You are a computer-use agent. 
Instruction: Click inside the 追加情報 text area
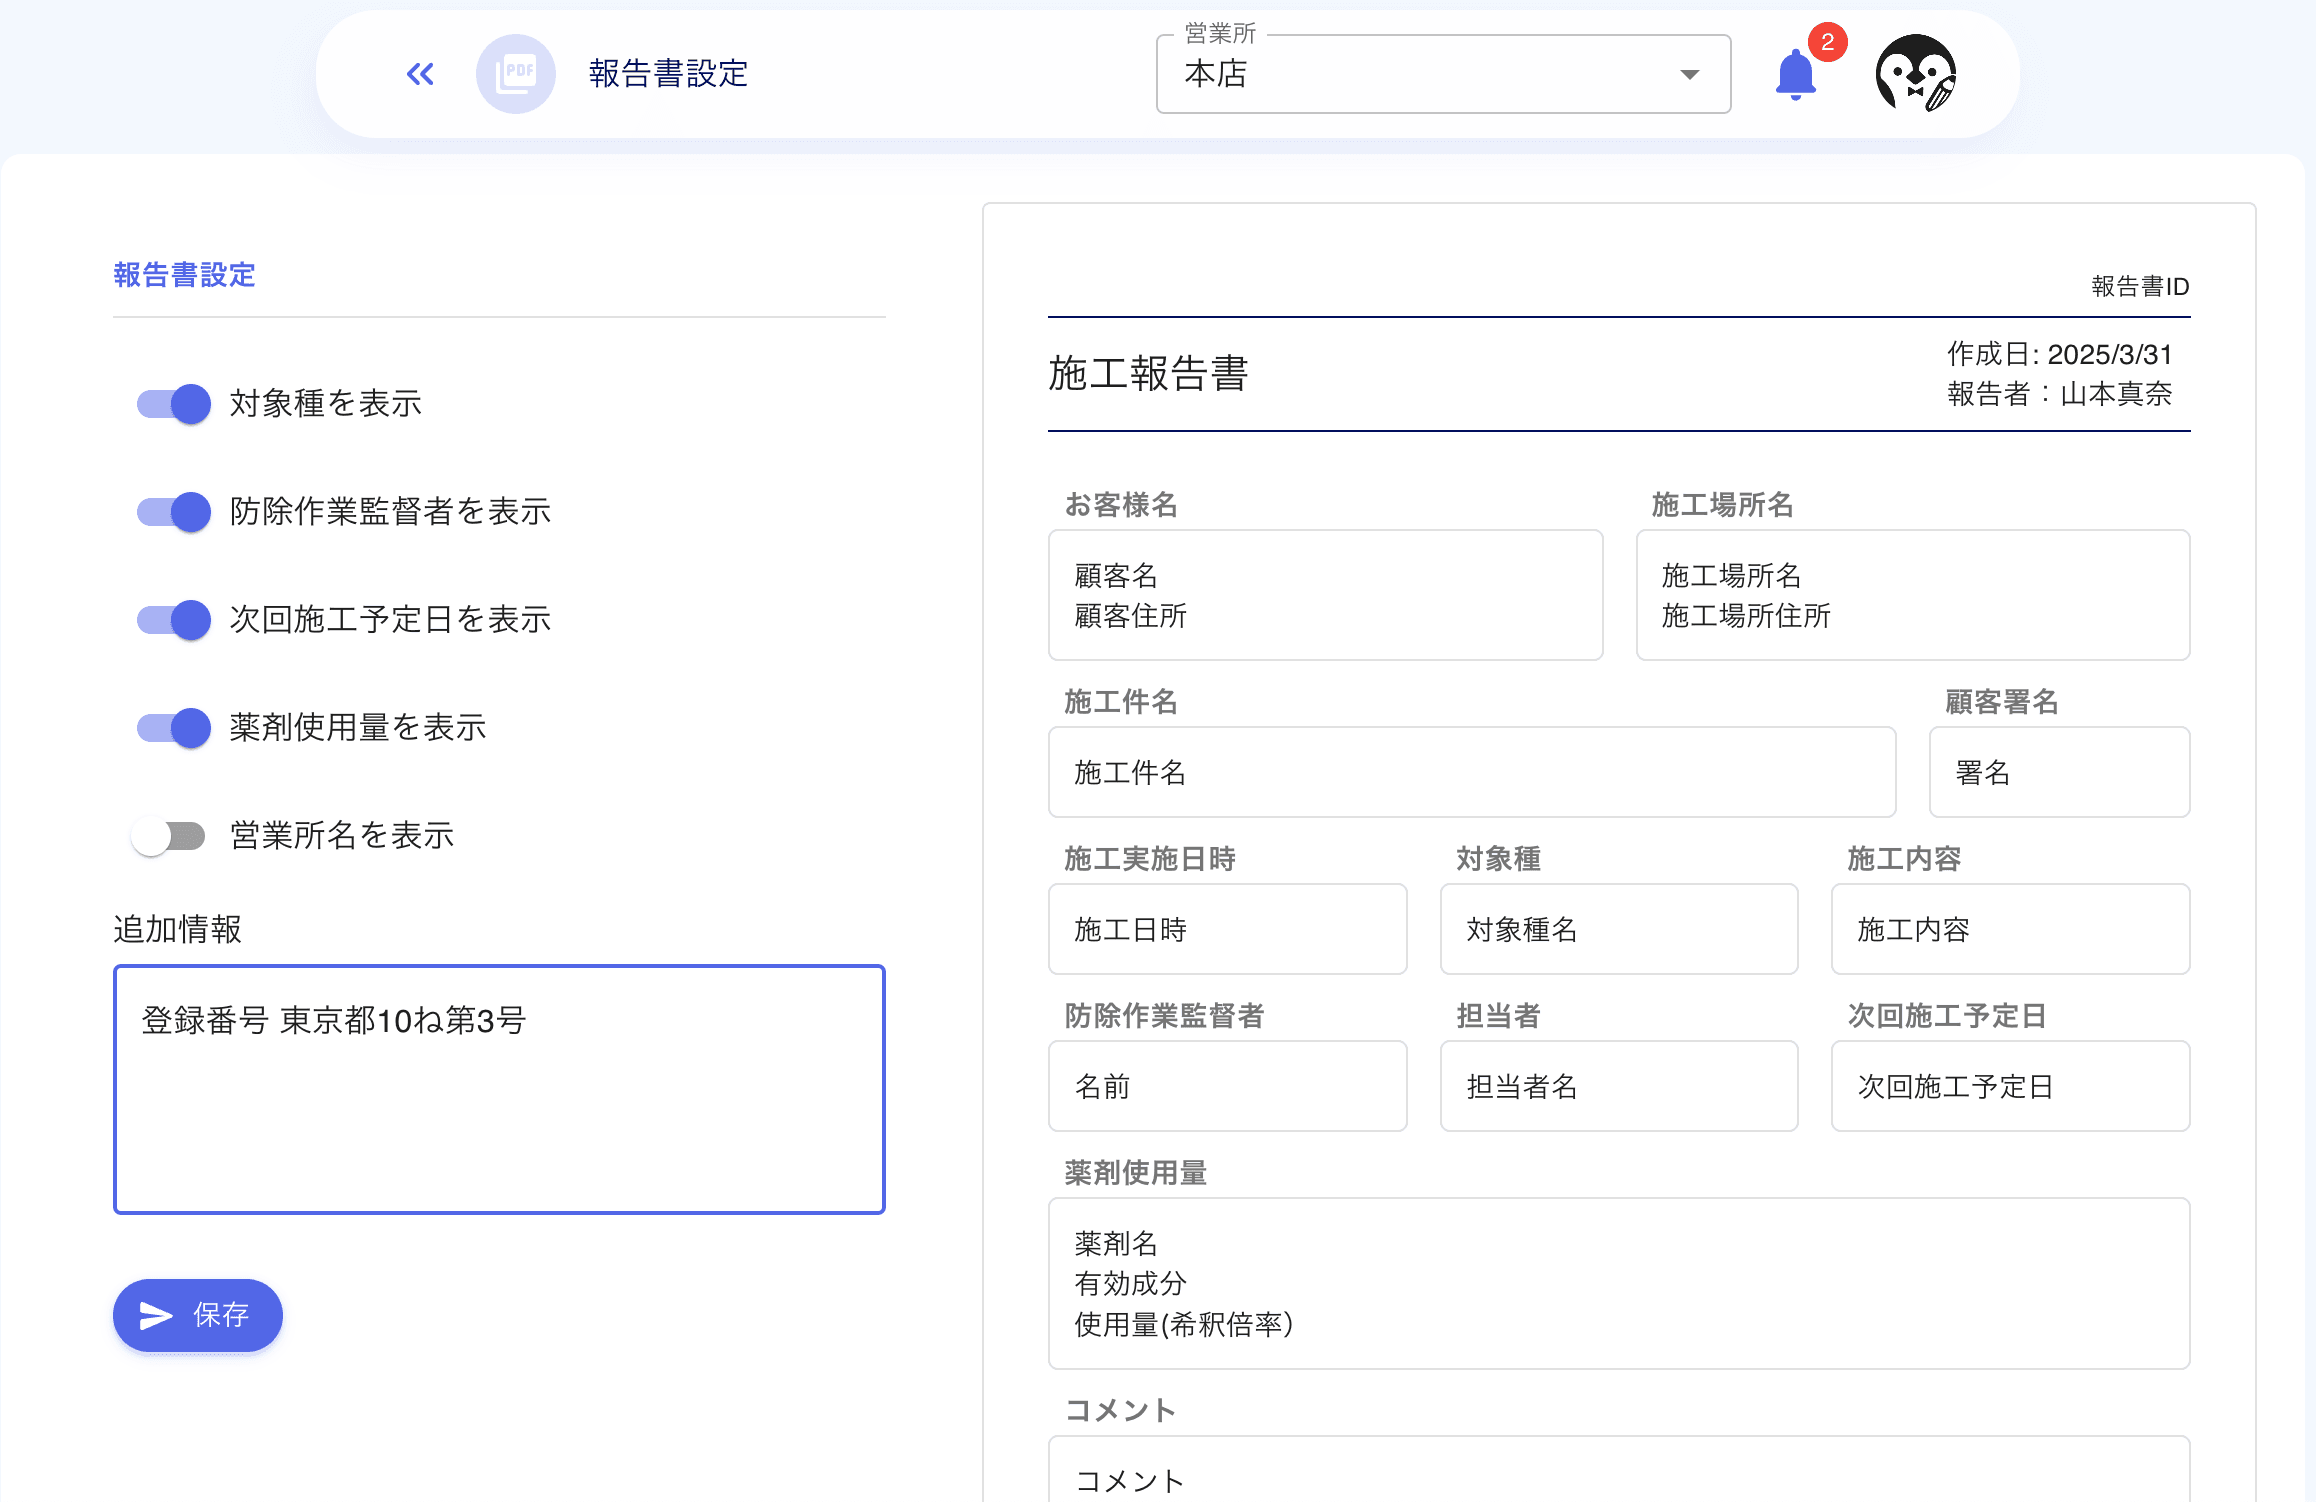(x=498, y=1090)
